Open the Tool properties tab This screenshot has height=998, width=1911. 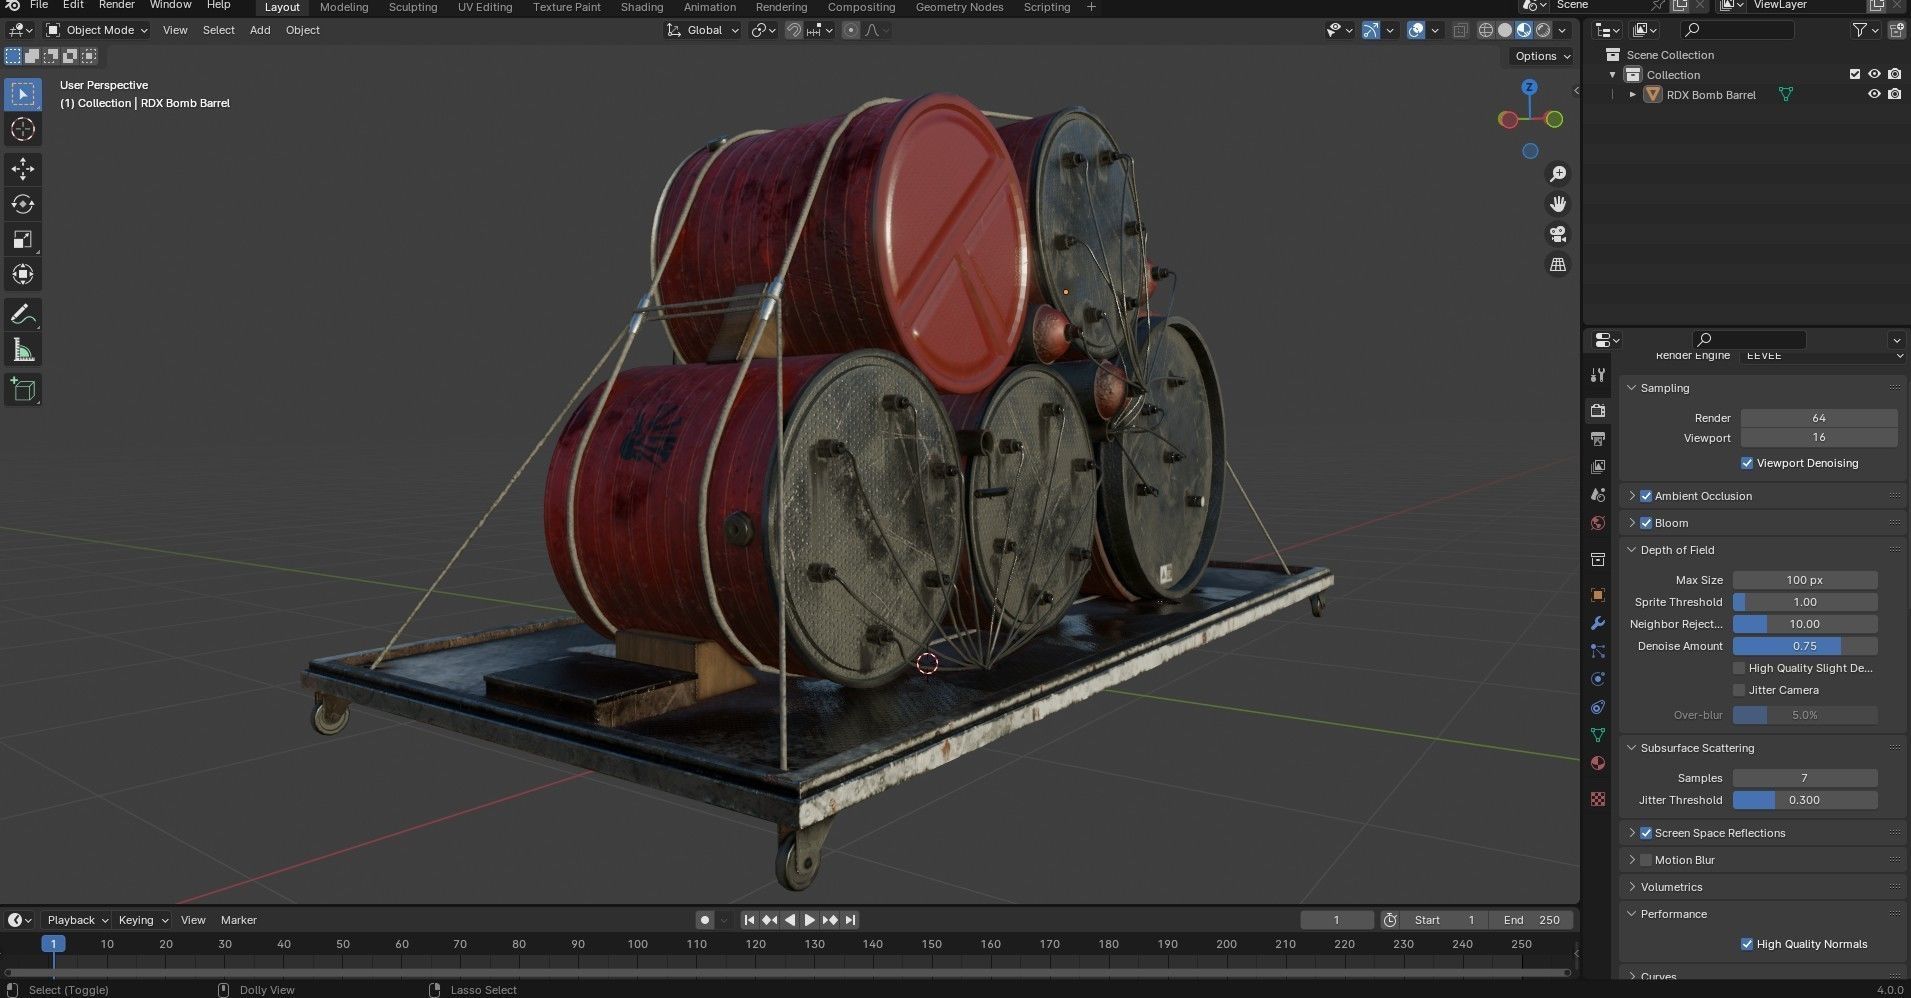click(x=1598, y=375)
